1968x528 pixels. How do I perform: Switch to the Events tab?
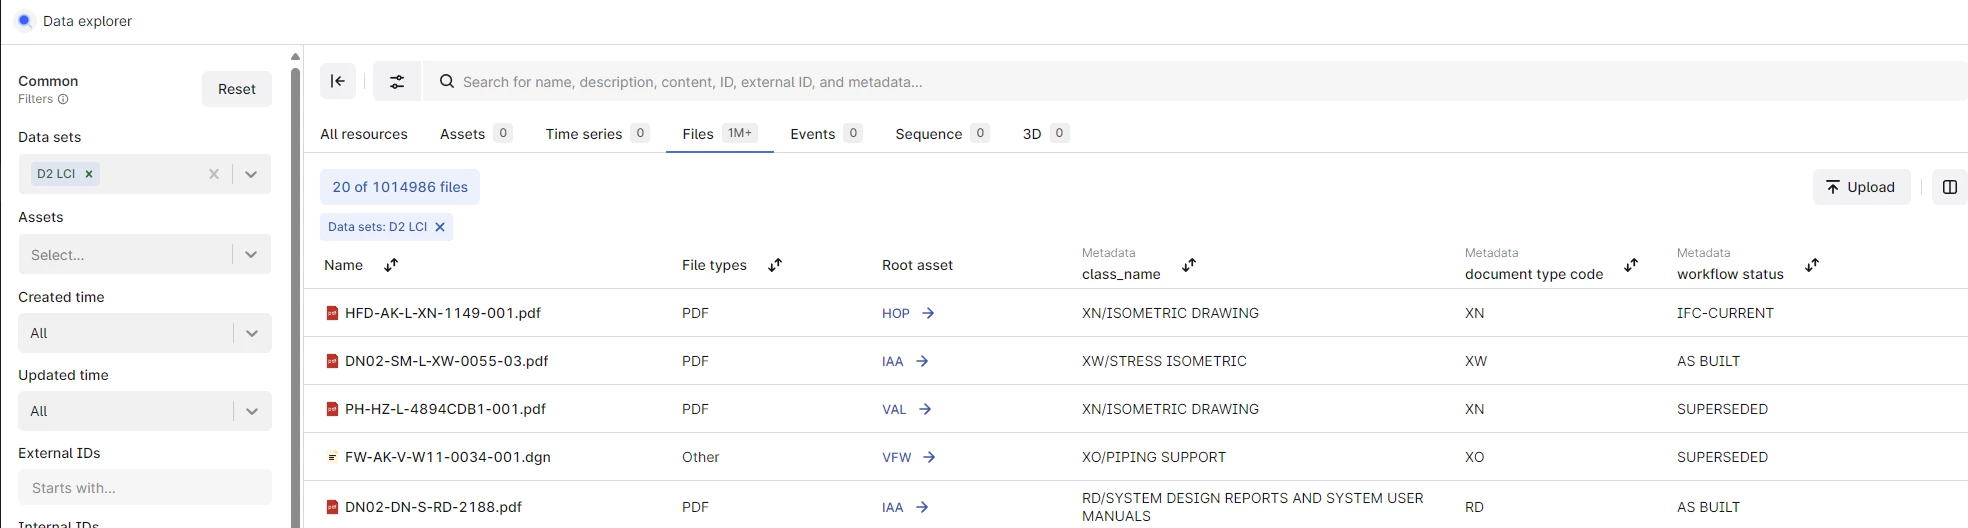tap(812, 134)
